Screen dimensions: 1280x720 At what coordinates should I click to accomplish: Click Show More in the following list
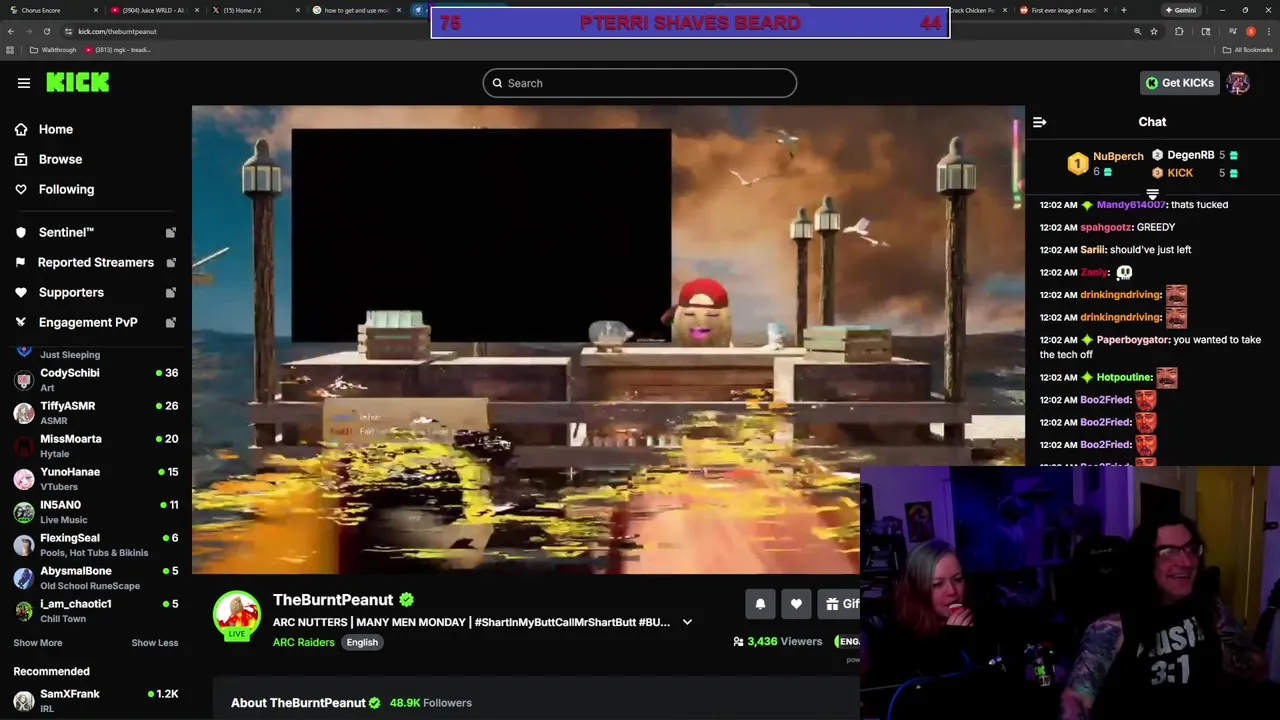pos(38,643)
